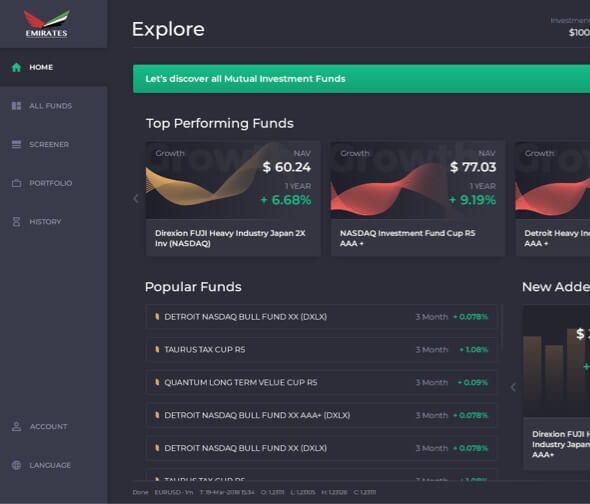Open the HOME menu item
590x504 pixels.
click(x=53, y=67)
